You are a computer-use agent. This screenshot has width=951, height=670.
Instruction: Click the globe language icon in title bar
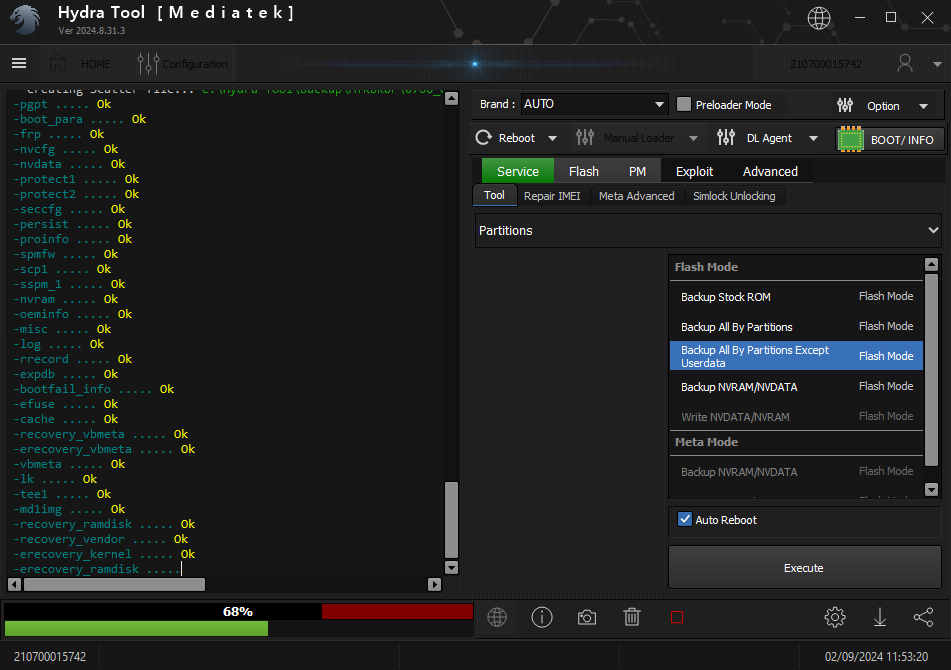pos(819,18)
